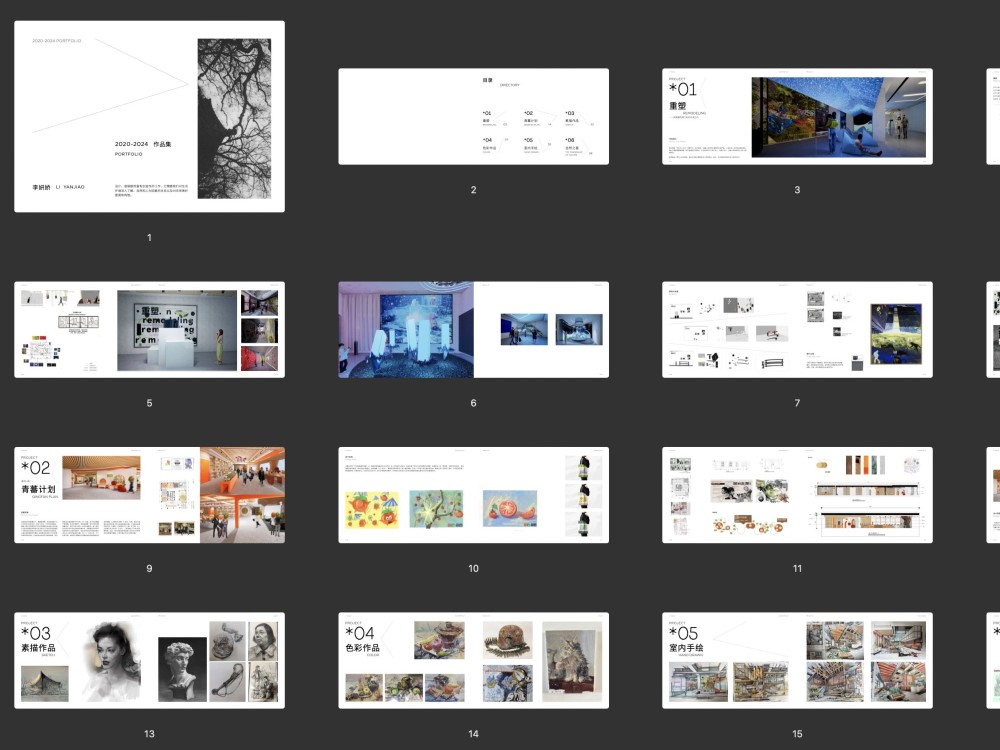The height and width of the screenshot is (750, 1000).
Task: Click the page number label 1
Action: click(149, 237)
